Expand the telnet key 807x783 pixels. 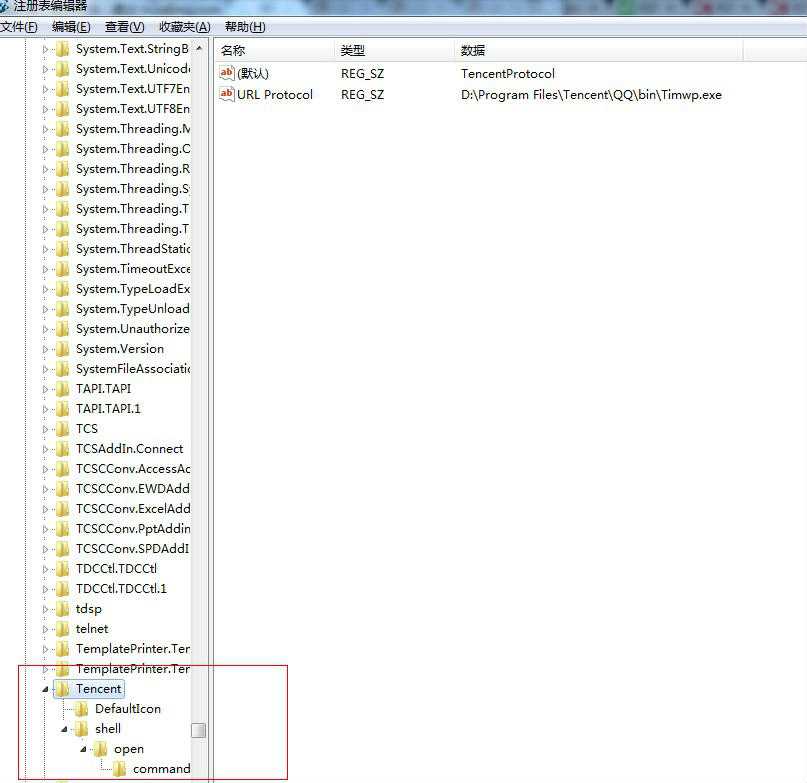click(x=45, y=629)
